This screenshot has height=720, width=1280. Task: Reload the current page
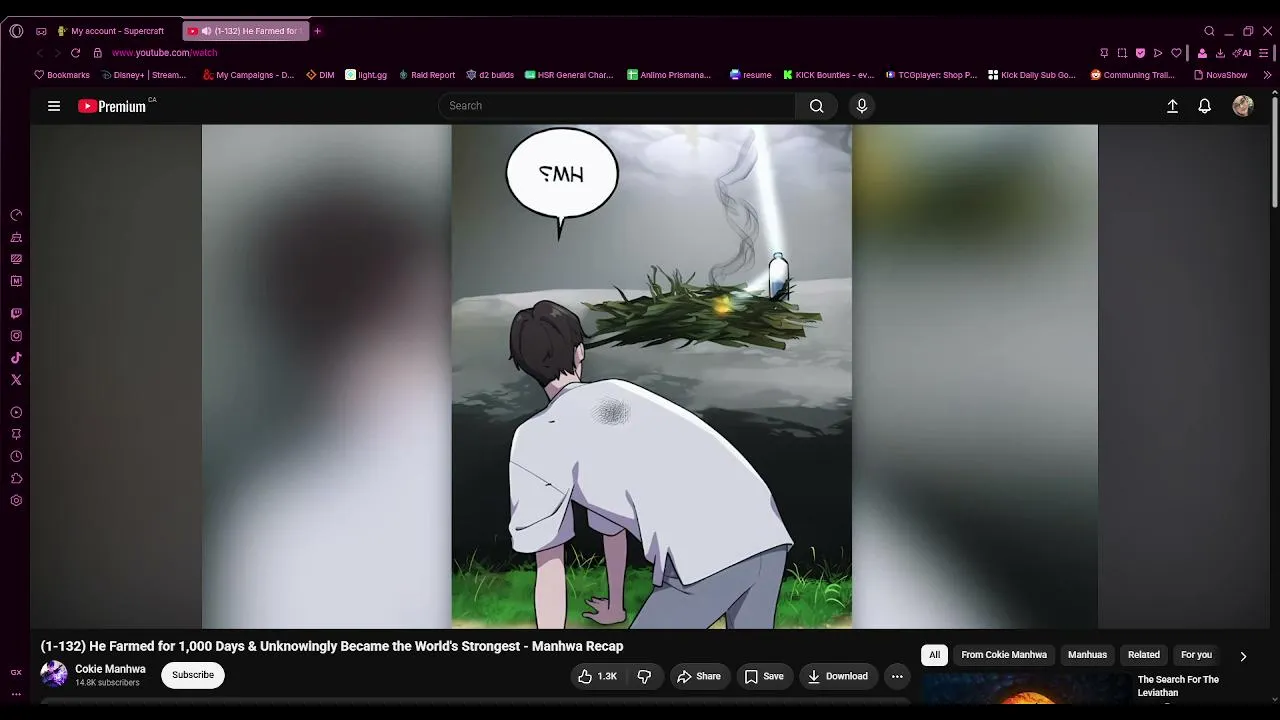pyautogui.click(x=75, y=53)
